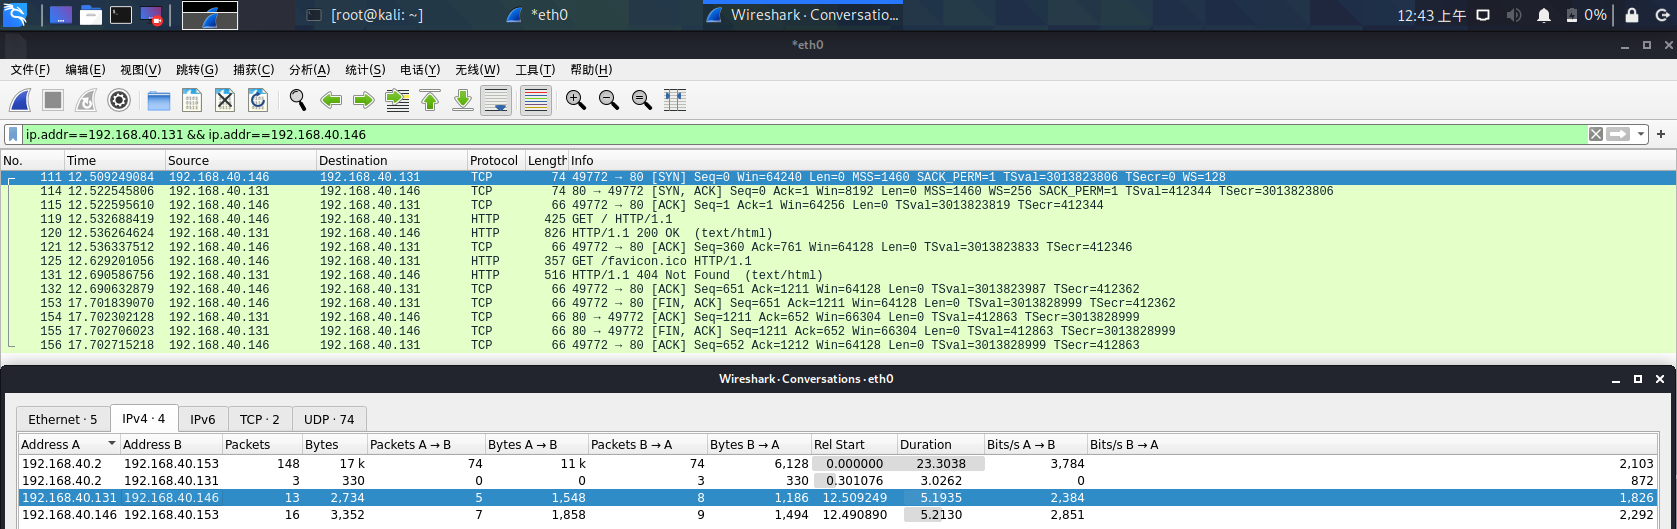Find a packet using magnifier icon
Image resolution: width=1677 pixels, height=529 pixels.
298,100
